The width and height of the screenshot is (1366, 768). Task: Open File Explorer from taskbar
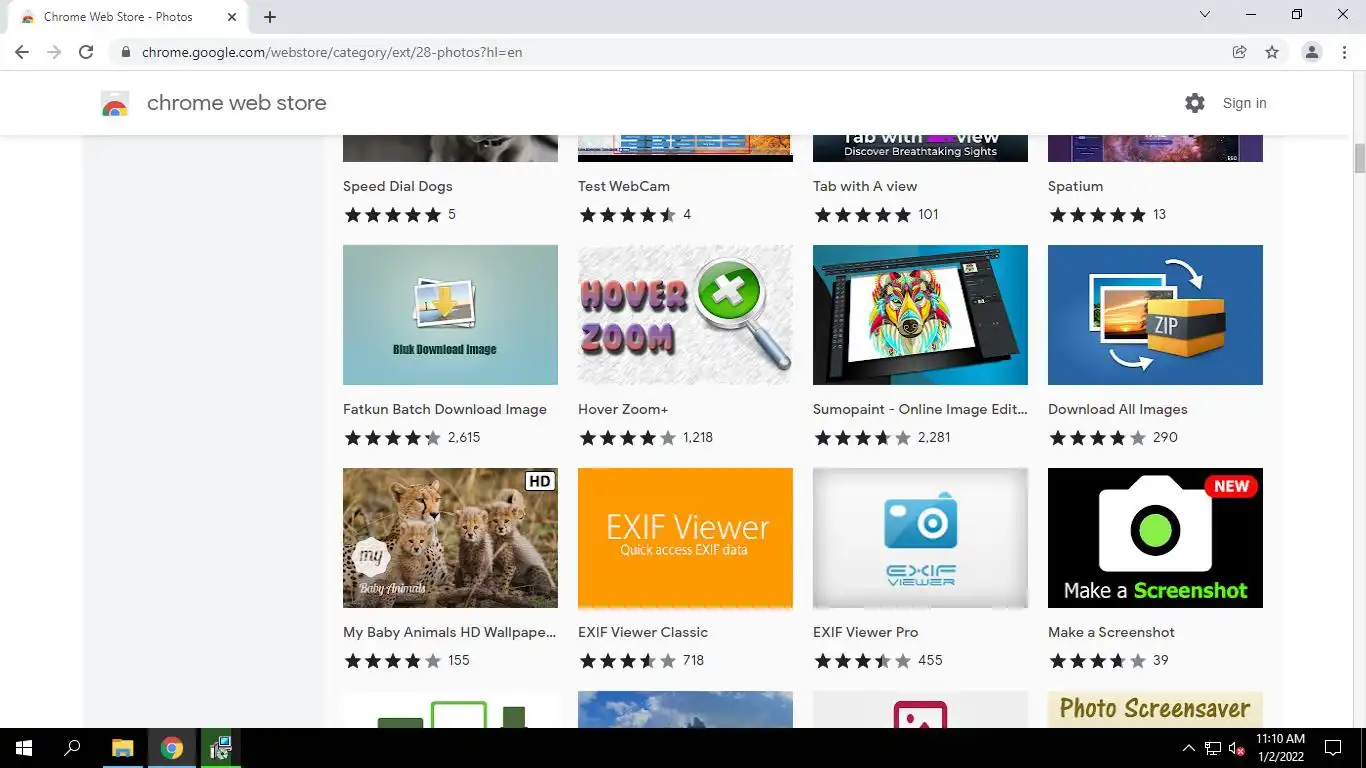[x=122, y=748]
